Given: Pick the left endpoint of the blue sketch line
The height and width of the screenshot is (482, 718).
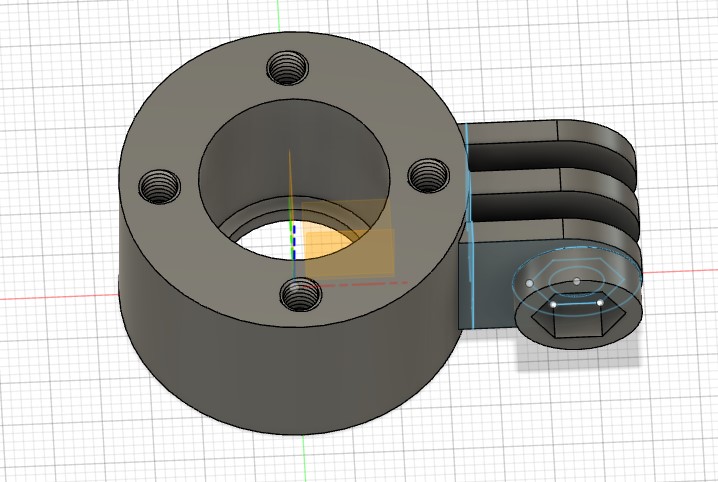Looking at the screenshot, I should click(554, 304).
